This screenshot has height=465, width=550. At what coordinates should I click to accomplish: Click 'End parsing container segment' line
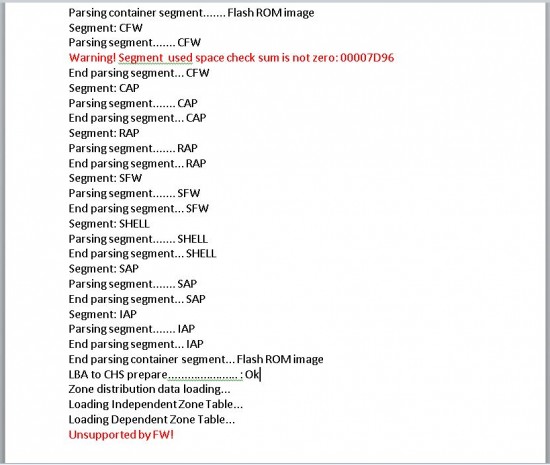click(196, 359)
